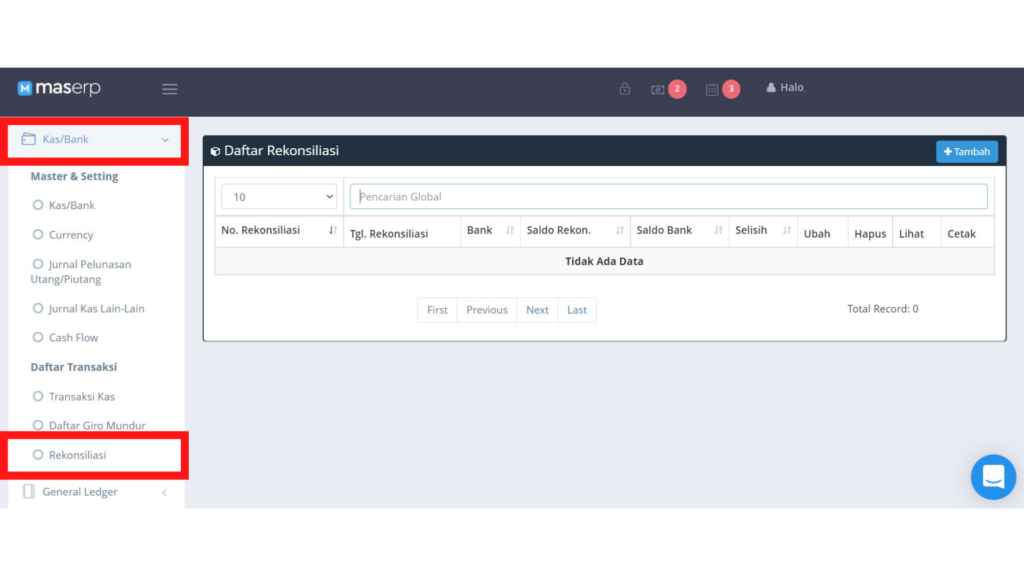Image resolution: width=1024 pixels, height=576 pixels.
Task: Select Transaksi Kas in sidebar
Action: [81, 397]
